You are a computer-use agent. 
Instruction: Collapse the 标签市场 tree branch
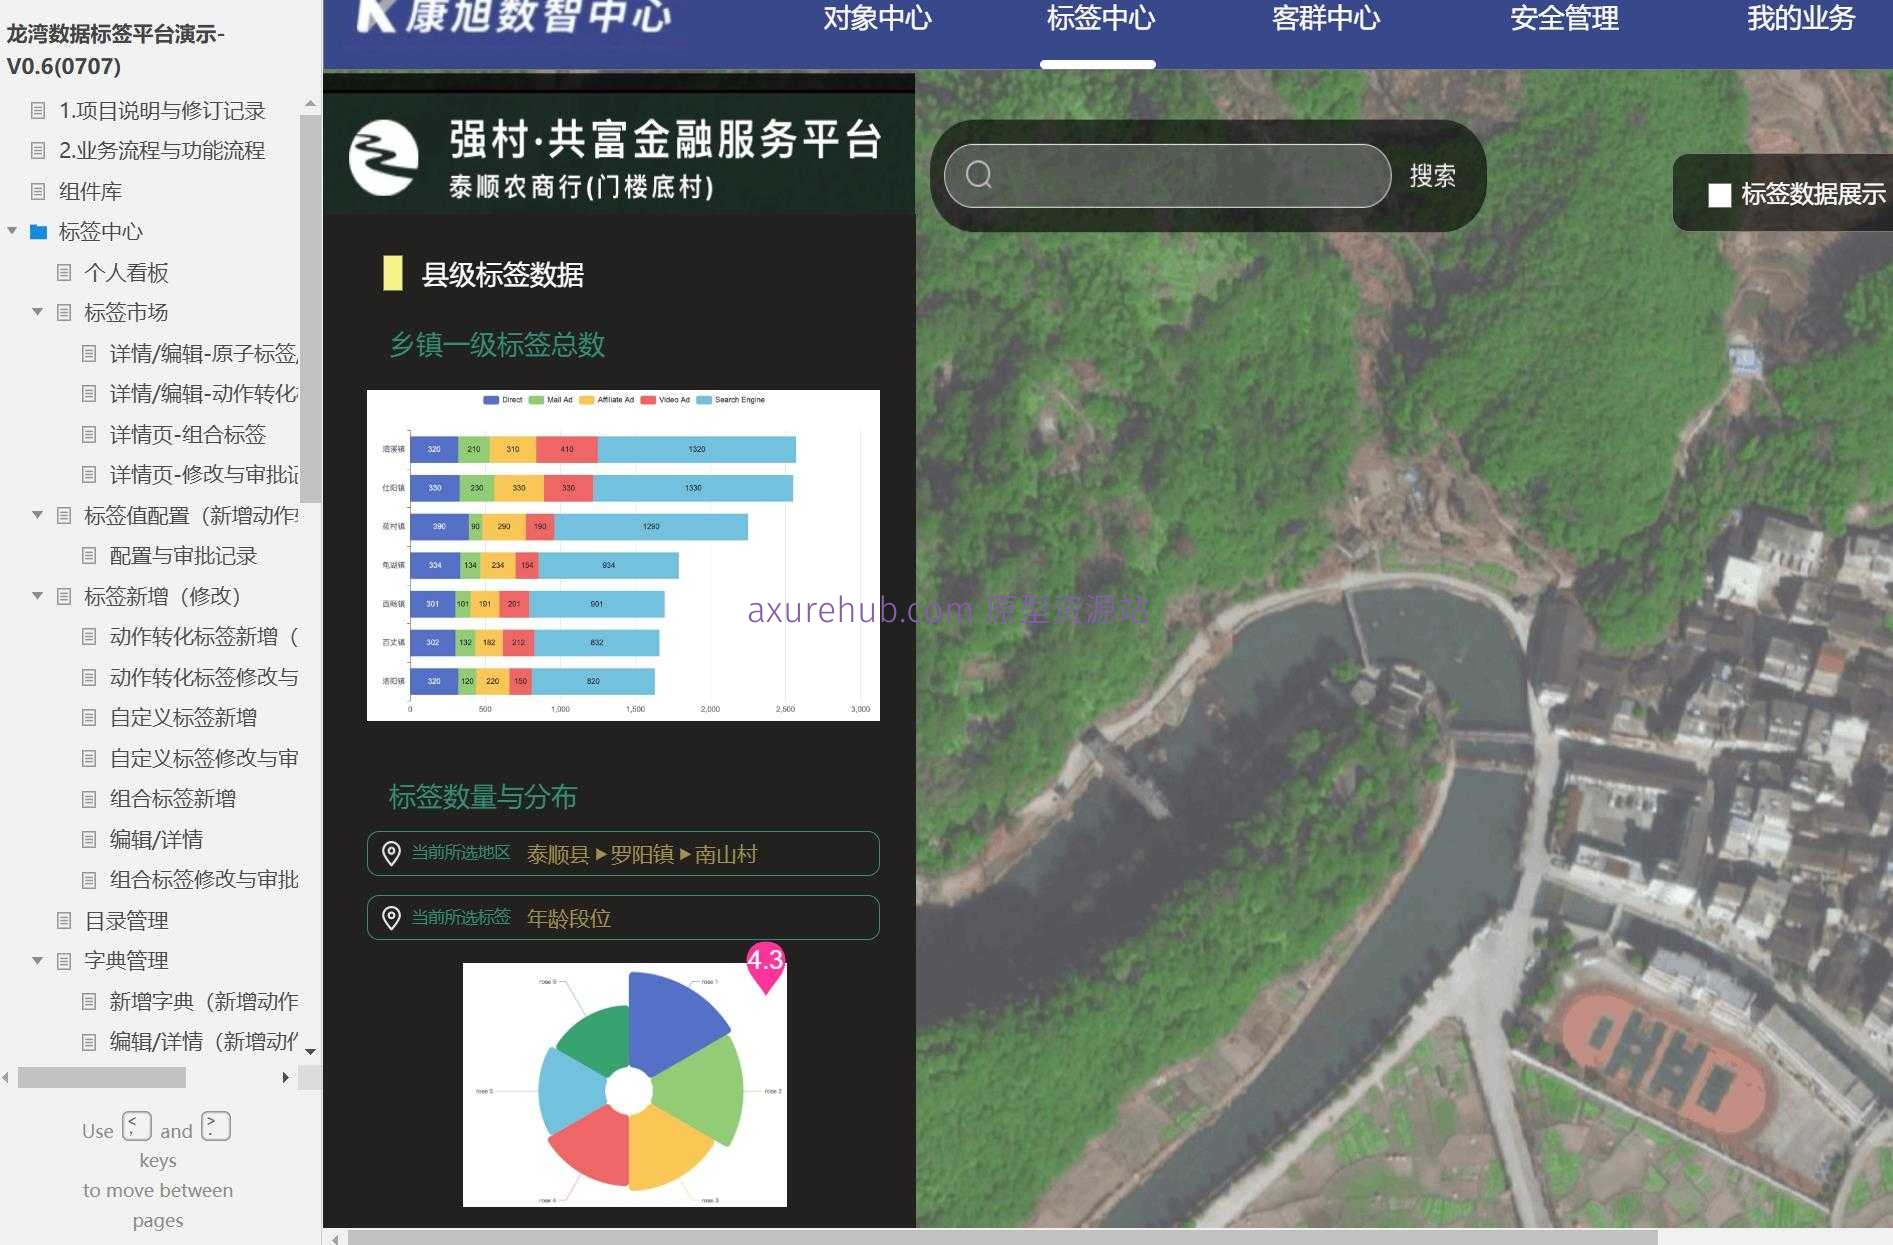point(37,312)
